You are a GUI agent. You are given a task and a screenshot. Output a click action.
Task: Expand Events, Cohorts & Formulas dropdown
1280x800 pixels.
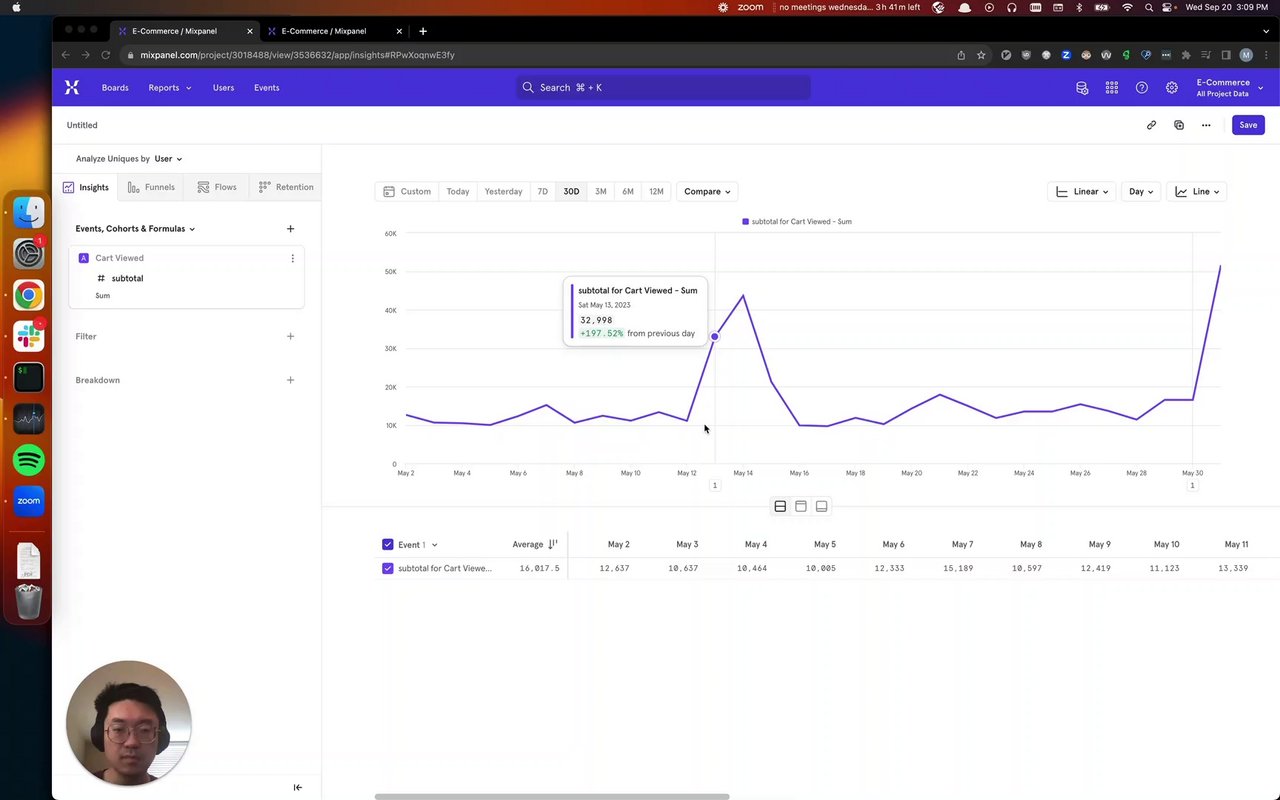[135, 229]
